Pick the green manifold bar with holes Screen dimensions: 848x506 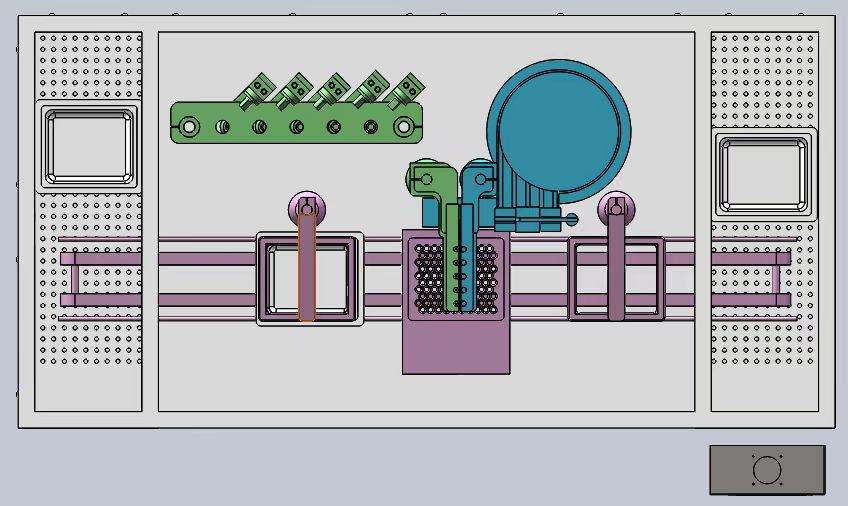(x=296, y=123)
